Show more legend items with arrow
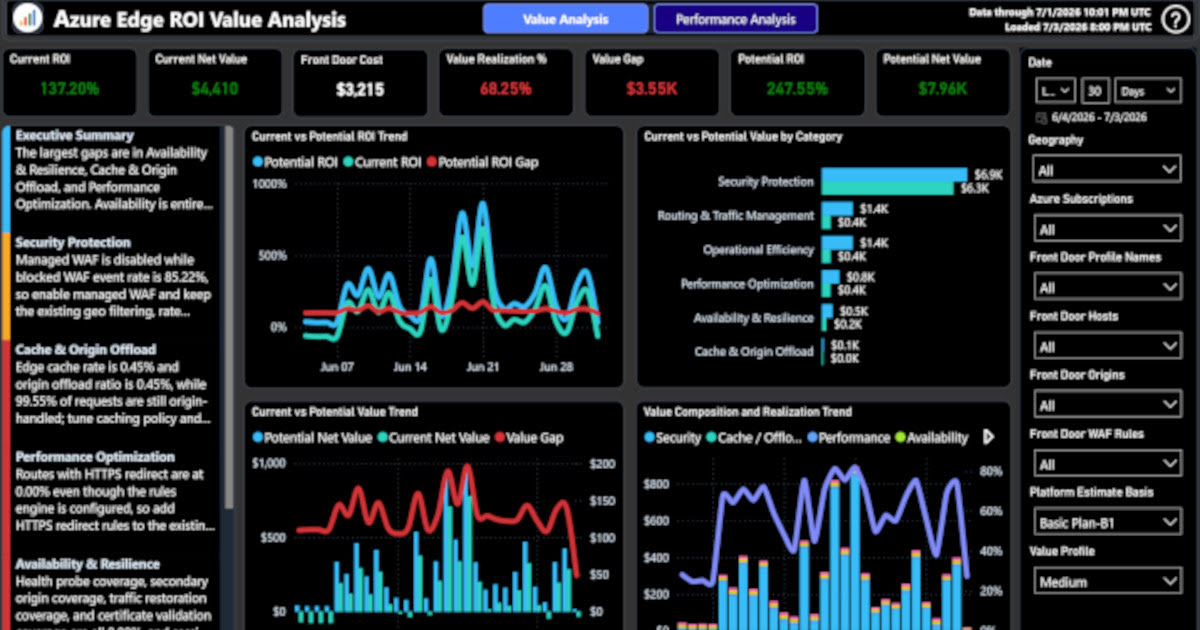The image size is (1200, 630). point(989,437)
